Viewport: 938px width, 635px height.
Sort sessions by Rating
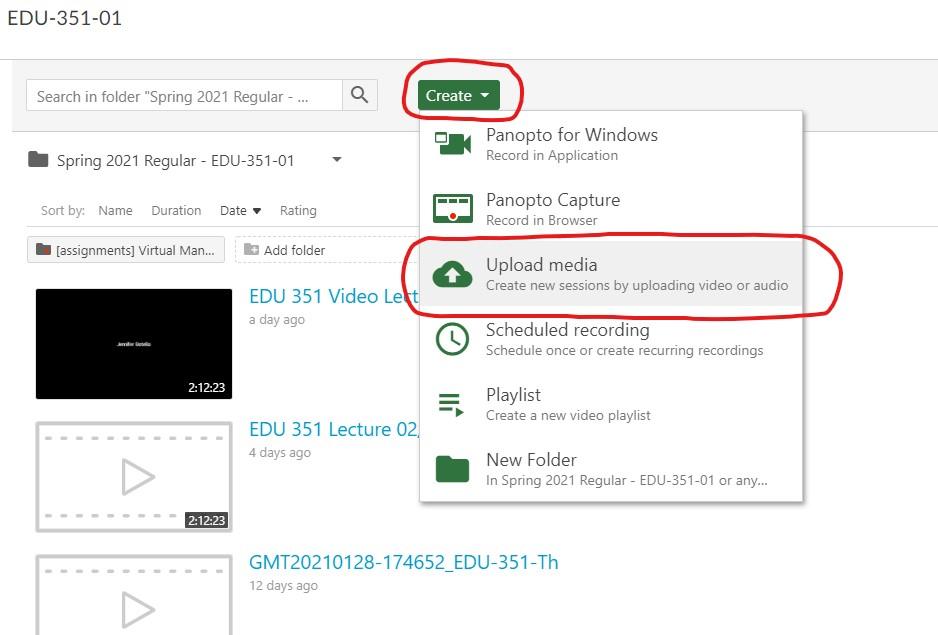(x=298, y=211)
